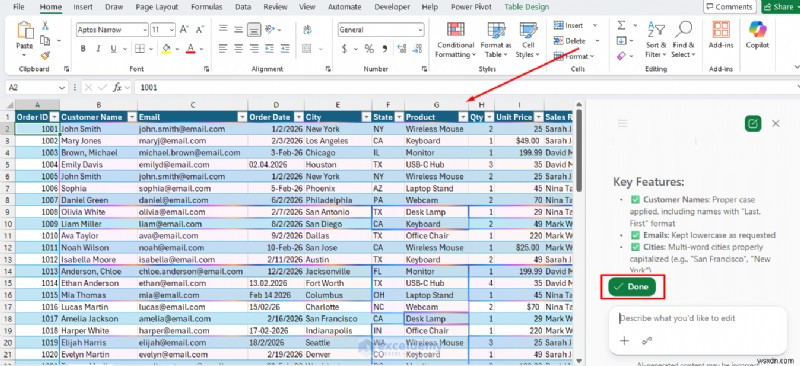
Task: Click the Copy icon in Clipboard group
Action: coord(45,40)
